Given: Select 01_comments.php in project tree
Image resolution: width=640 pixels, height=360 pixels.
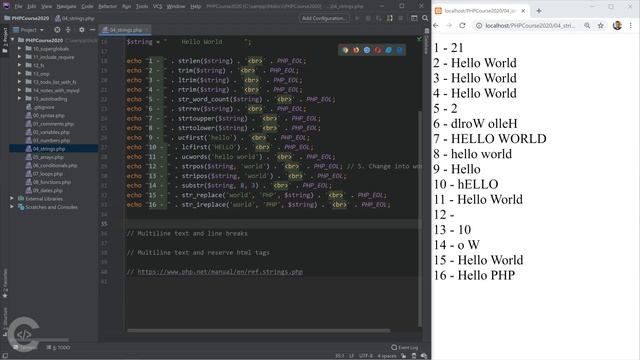Looking at the screenshot, I should pos(53,124).
